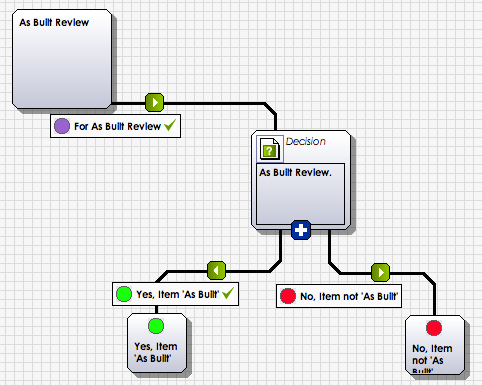Click the right-pointing green arrow on the No branch

(381, 272)
